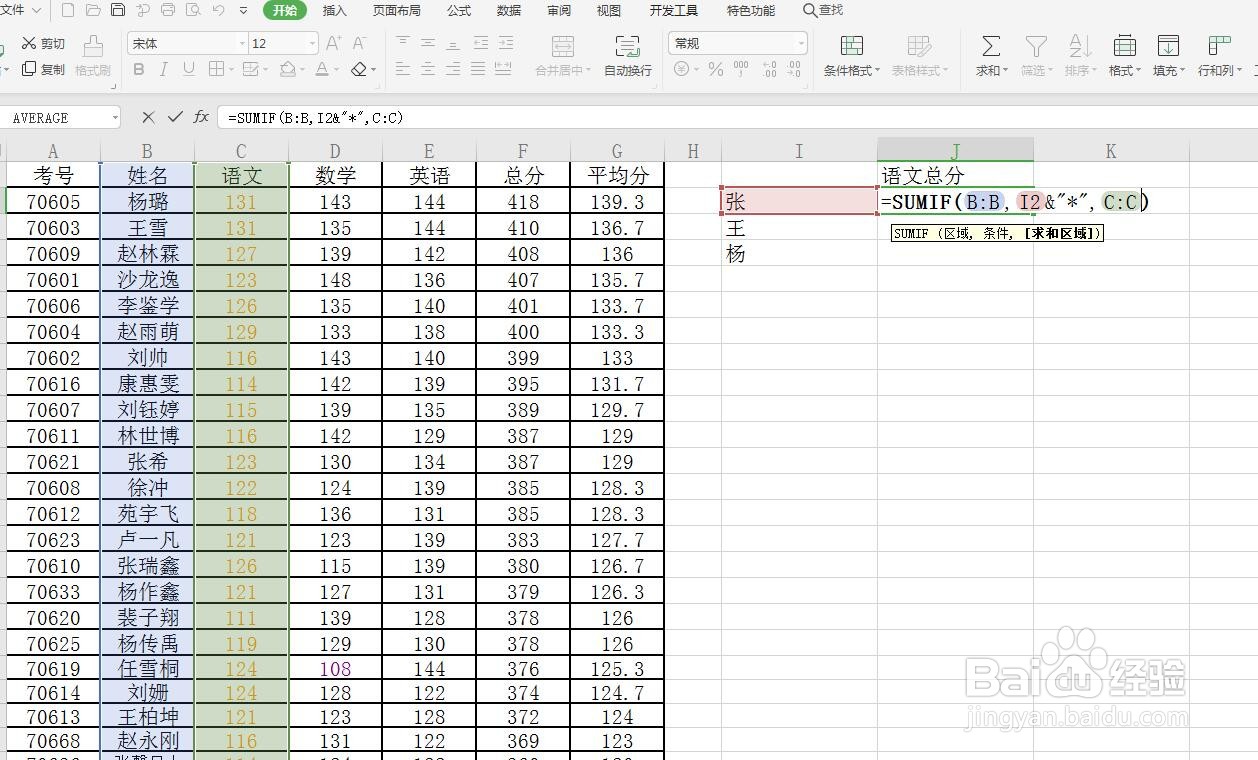
Task: Switch to 插入 ribbon tab
Action: tap(335, 10)
